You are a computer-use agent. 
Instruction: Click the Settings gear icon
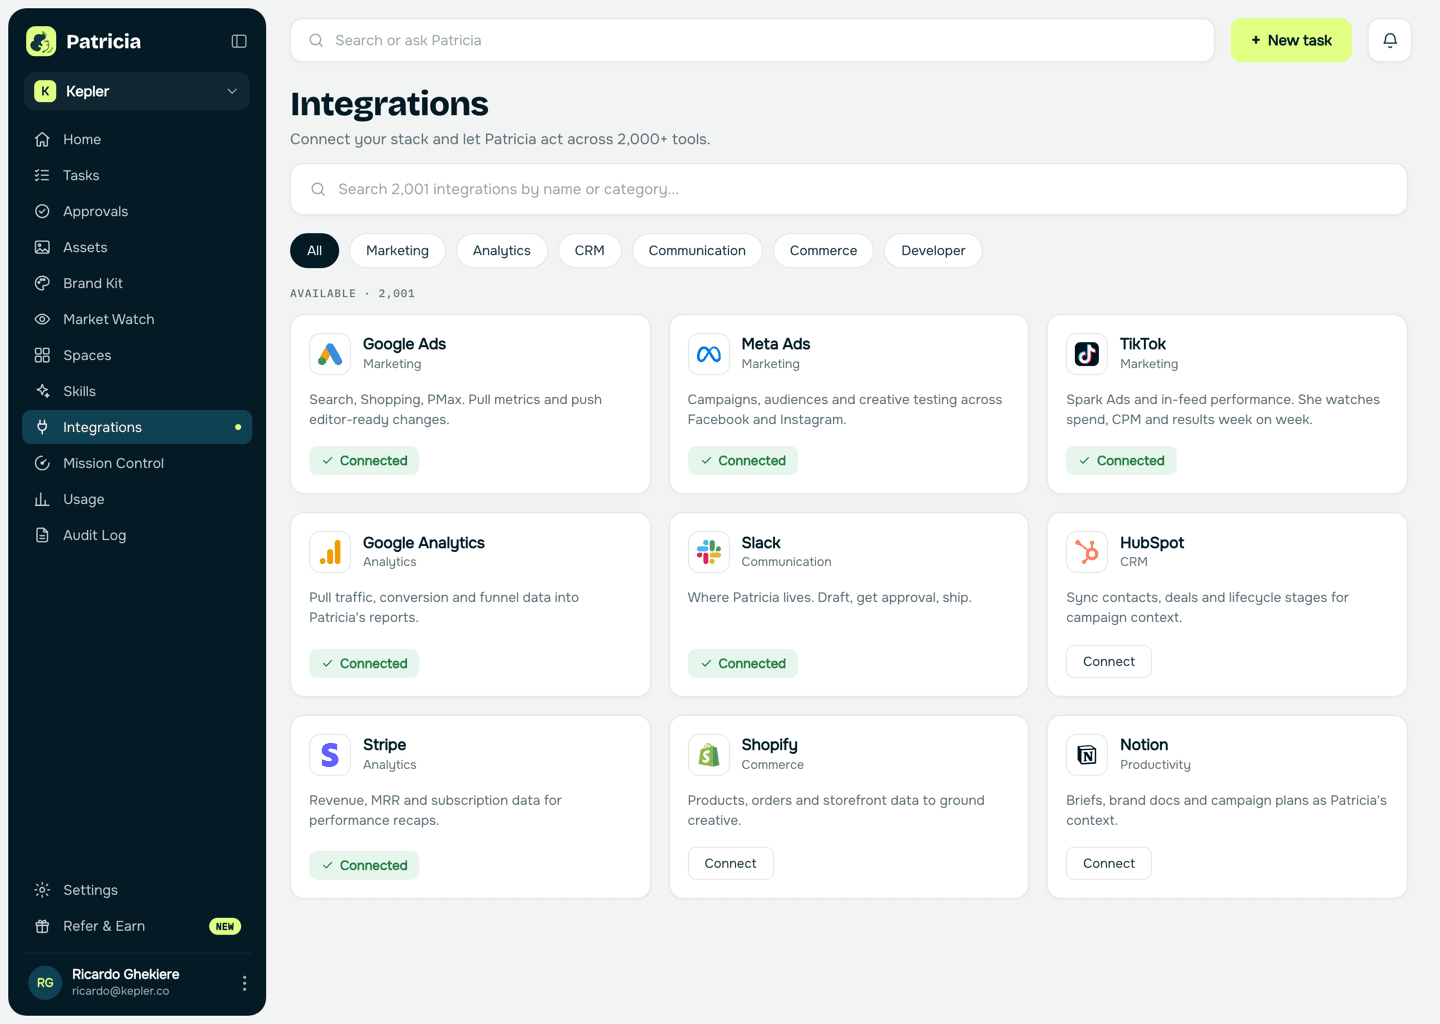tap(42, 890)
